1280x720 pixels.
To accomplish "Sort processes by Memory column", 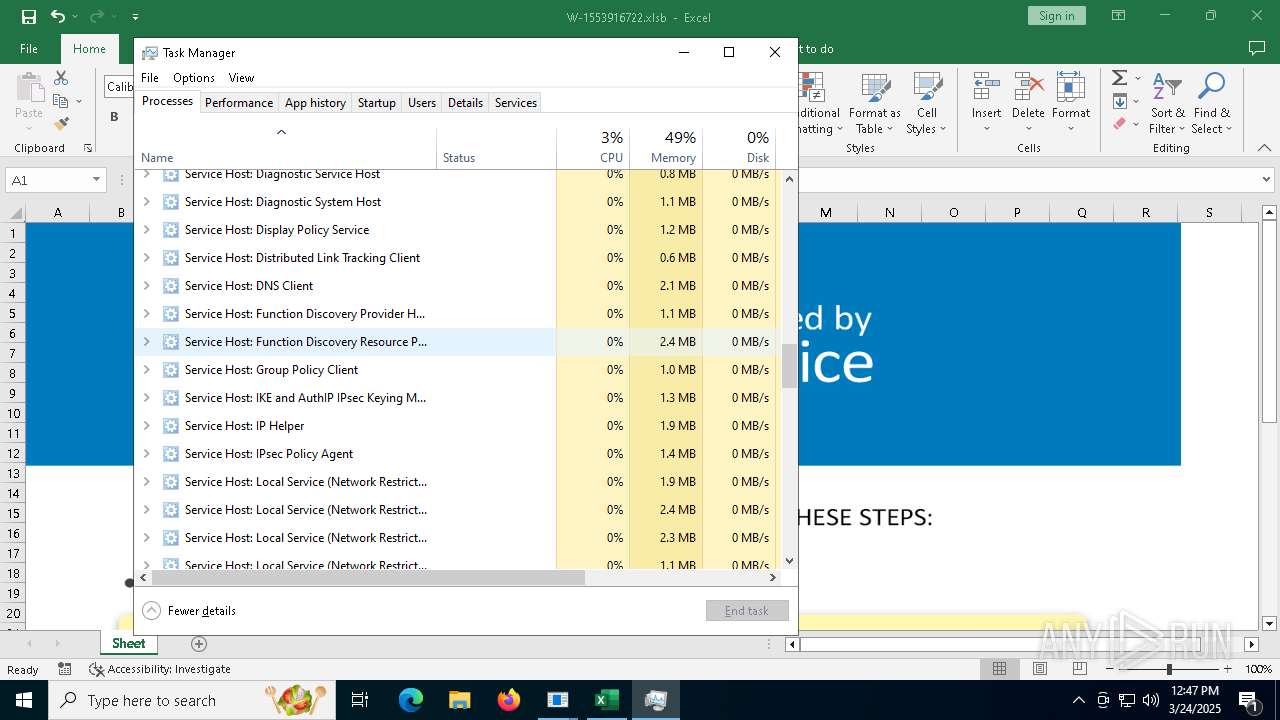I will tap(666, 147).
